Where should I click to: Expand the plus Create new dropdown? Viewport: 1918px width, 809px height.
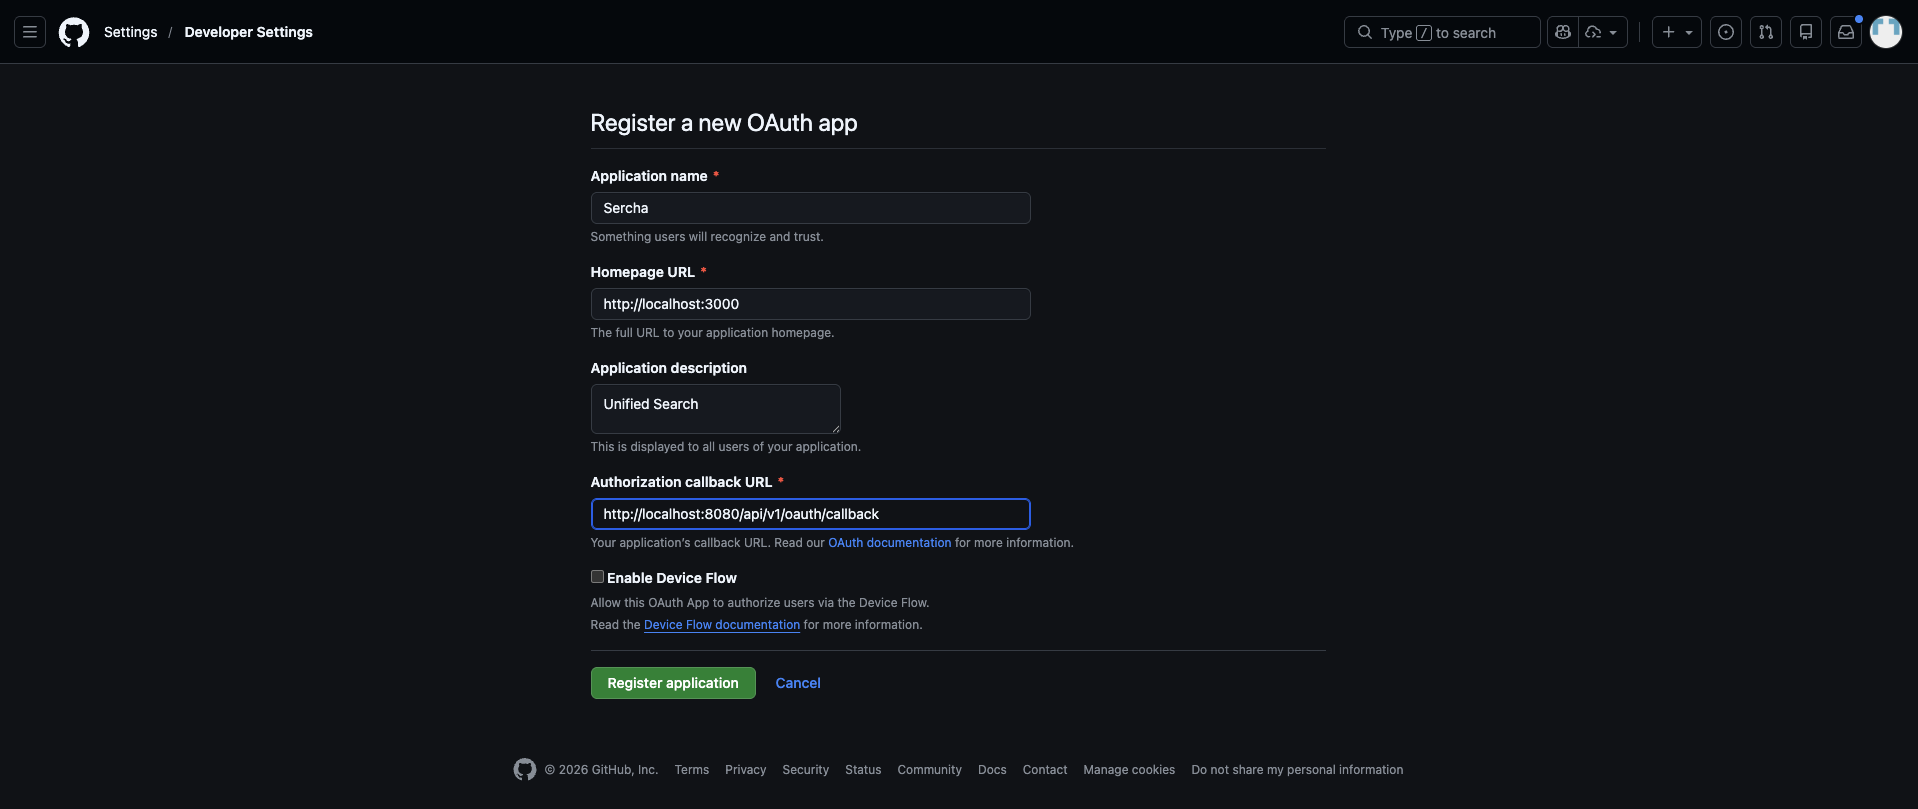(x=1677, y=32)
